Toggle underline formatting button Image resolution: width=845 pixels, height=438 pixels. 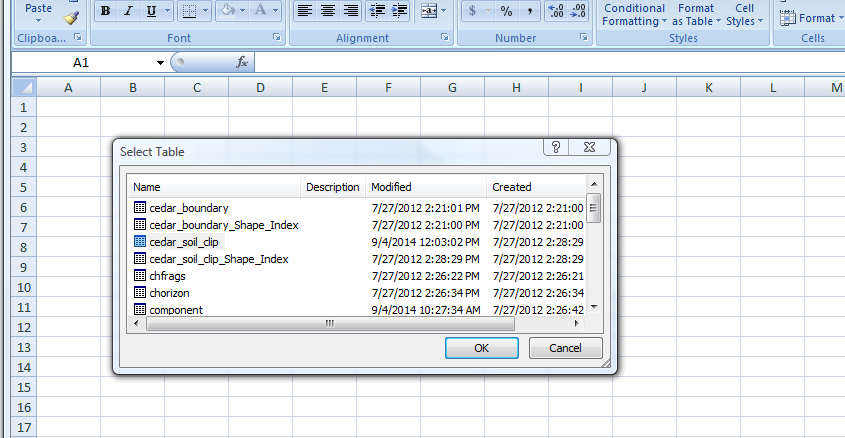tap(150, 11)
